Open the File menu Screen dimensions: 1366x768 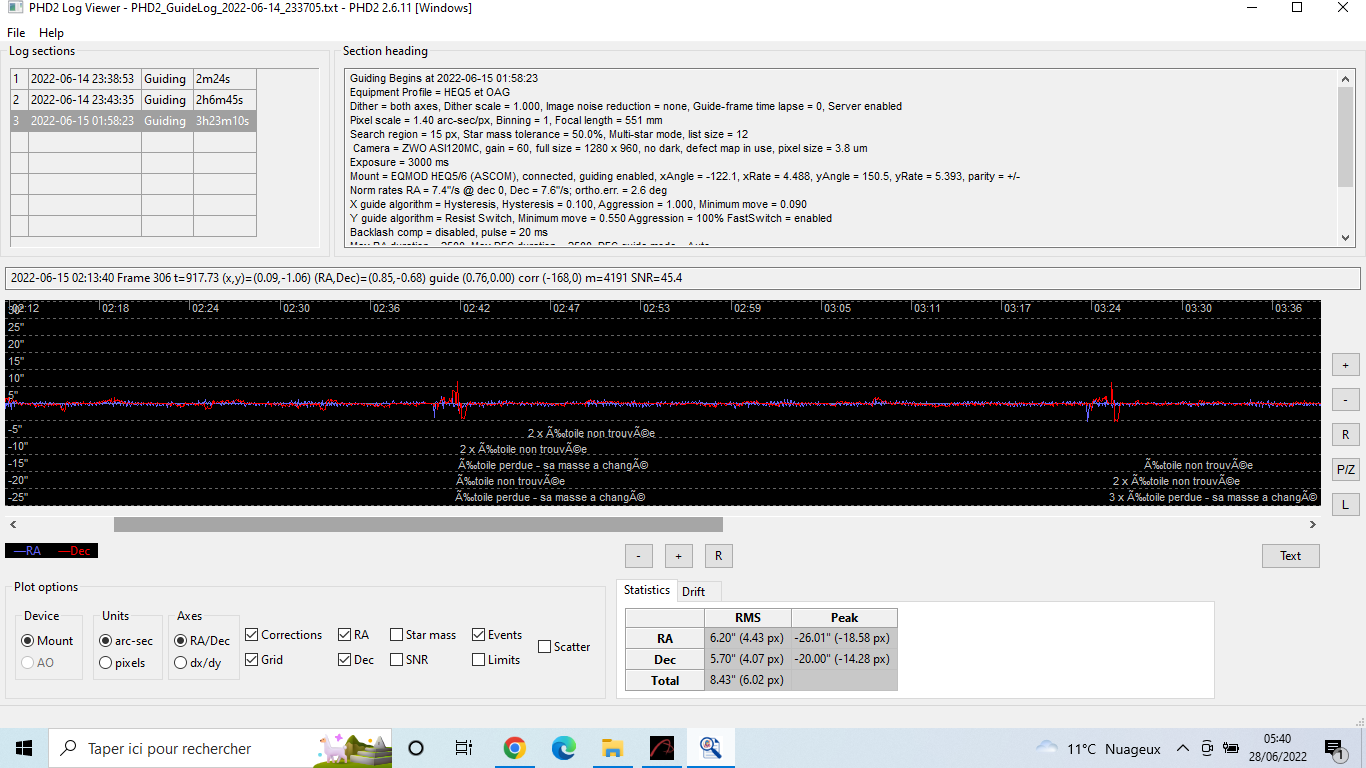16,33
